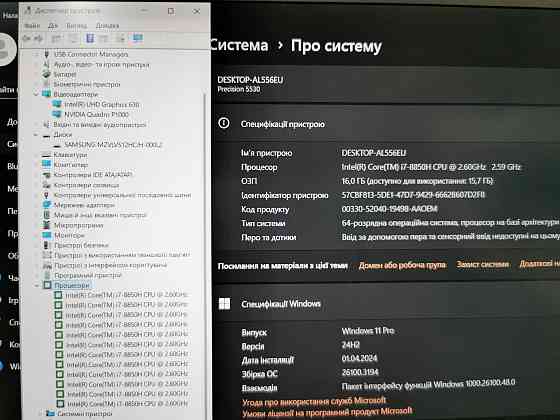Open the Домен або робоча група link

click(x=402, y=265)
